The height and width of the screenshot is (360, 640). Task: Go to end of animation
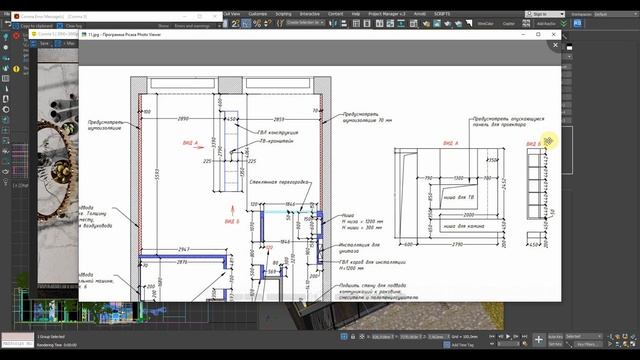point(524,337)
